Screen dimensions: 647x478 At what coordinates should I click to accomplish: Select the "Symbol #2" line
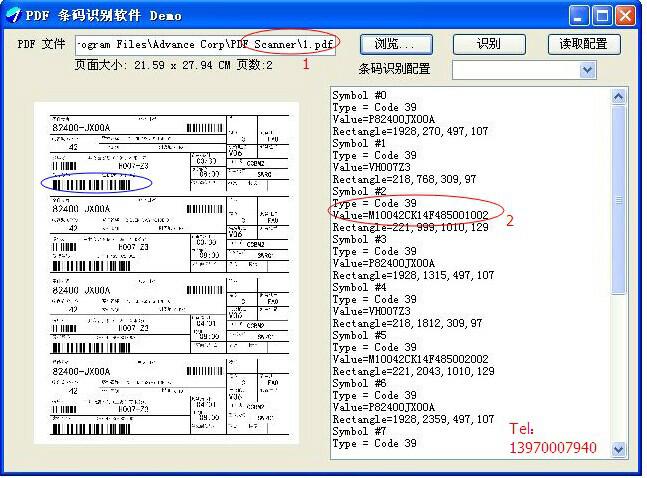(x=359, y=191)
